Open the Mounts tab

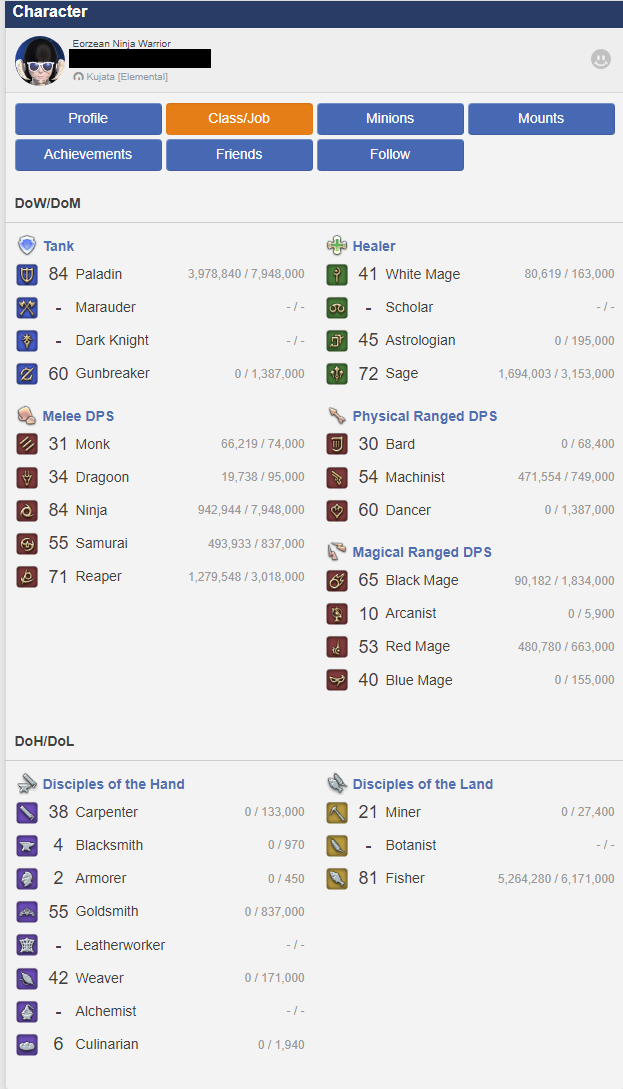(541, 119)
